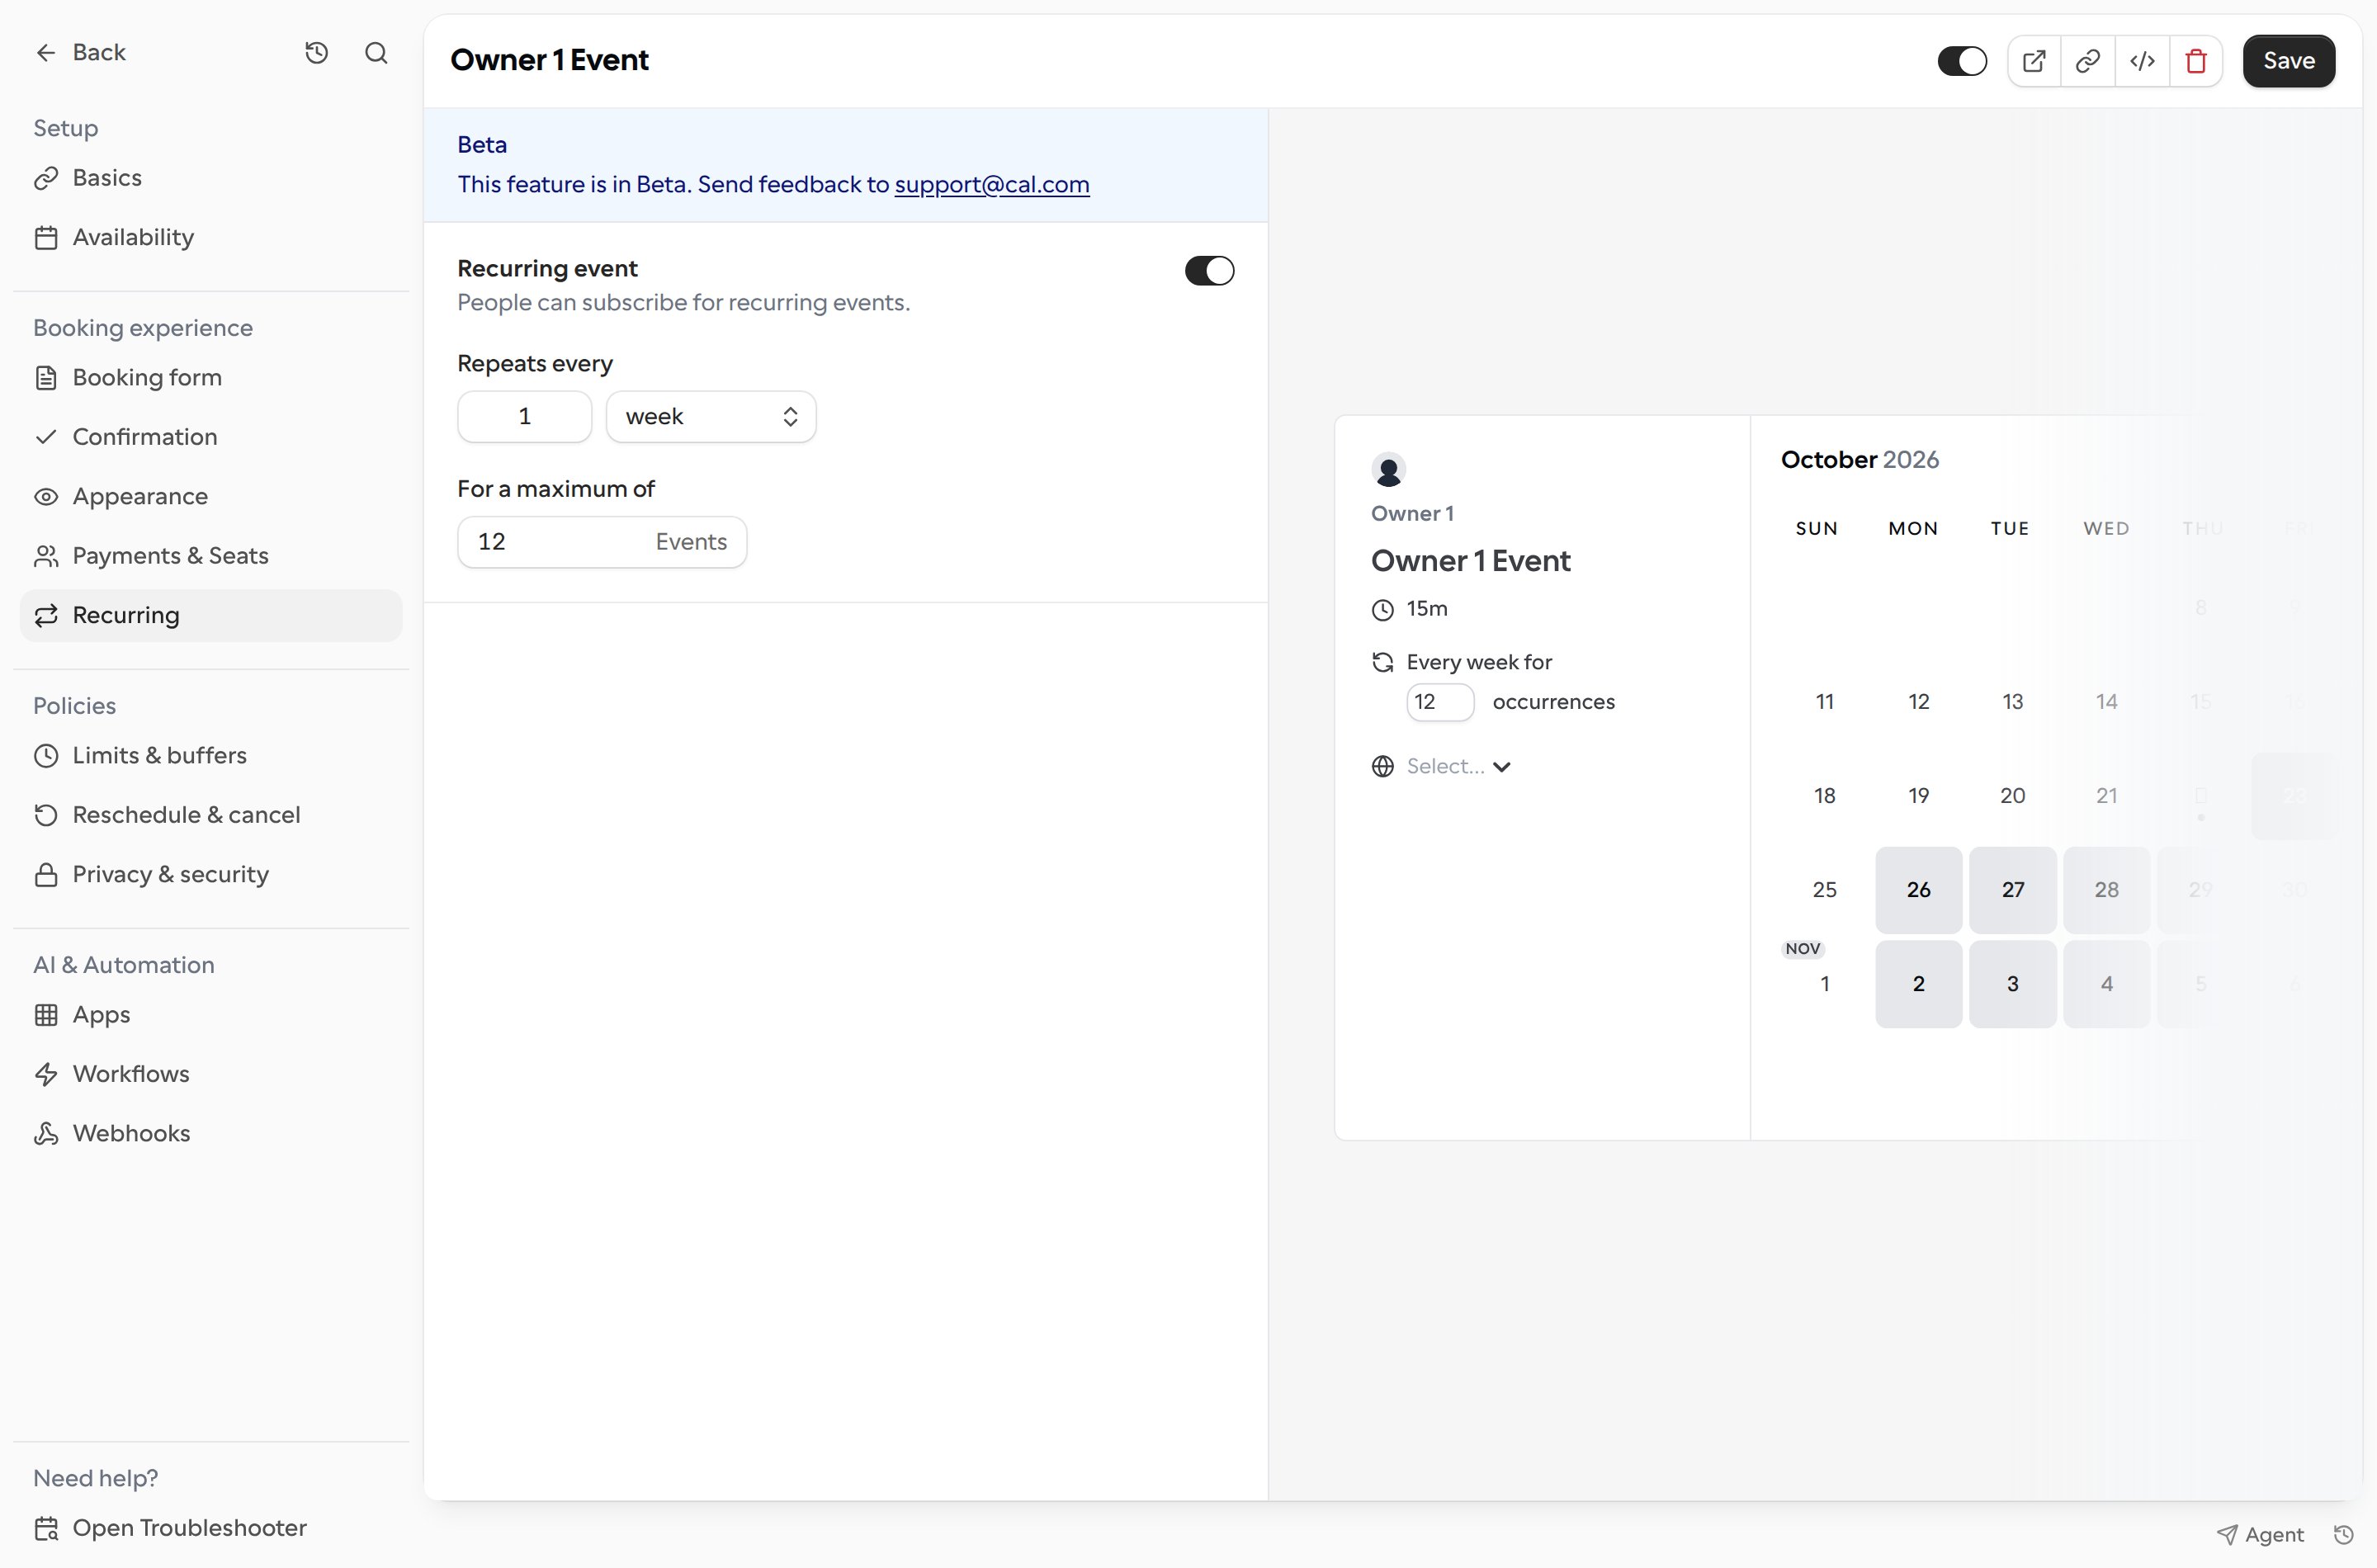This screenshot has width=2377, height=1568.
Task: Open the week frequency dropdown
Action: pyautogui.click(x=711, y=417)
